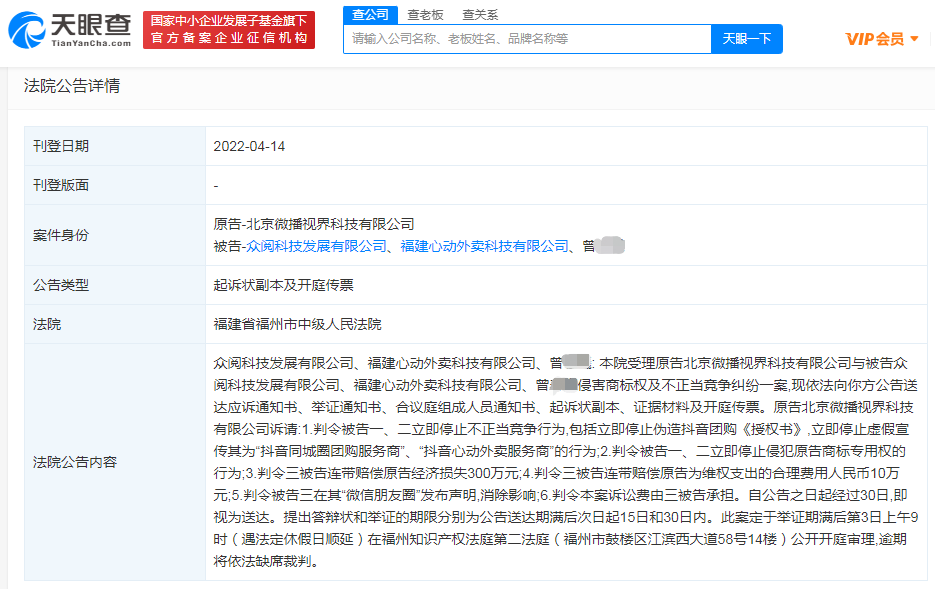Click the 天眼一下 search button
Viewport: 935px width, 589px height.
point(747,39)
